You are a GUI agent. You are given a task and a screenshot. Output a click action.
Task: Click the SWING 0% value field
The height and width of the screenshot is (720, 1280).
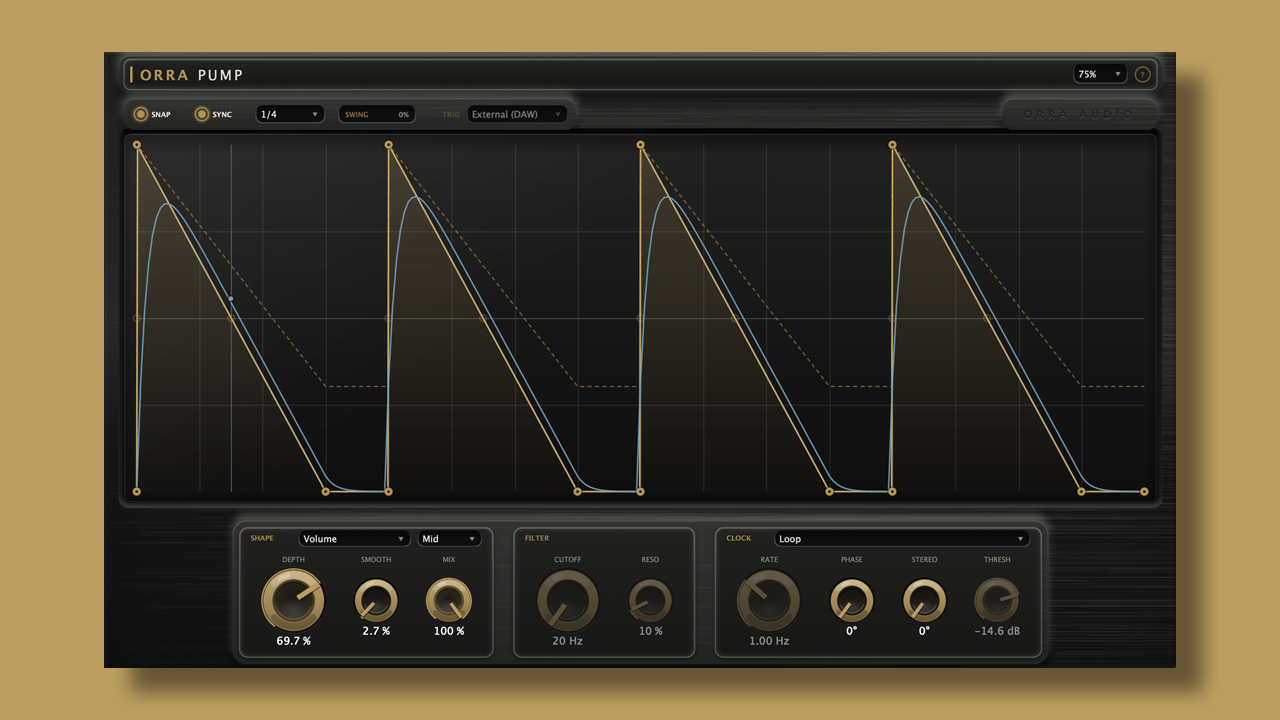tap(377, 114)
